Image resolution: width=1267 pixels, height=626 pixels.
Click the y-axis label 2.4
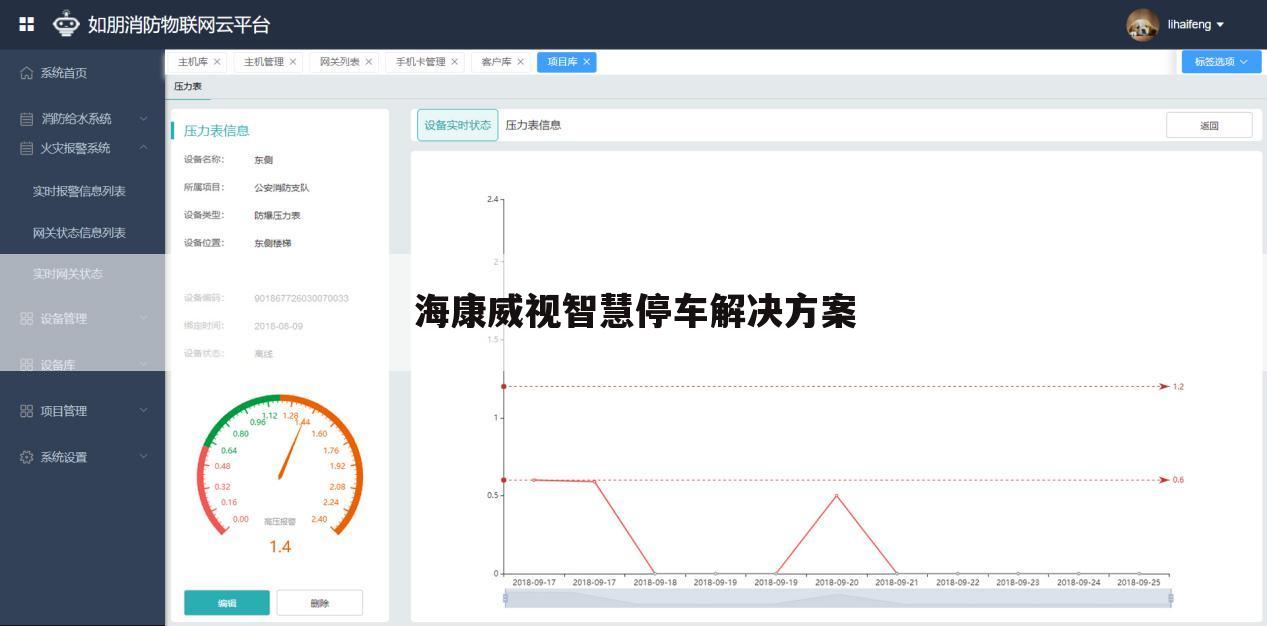click(492, 199)
